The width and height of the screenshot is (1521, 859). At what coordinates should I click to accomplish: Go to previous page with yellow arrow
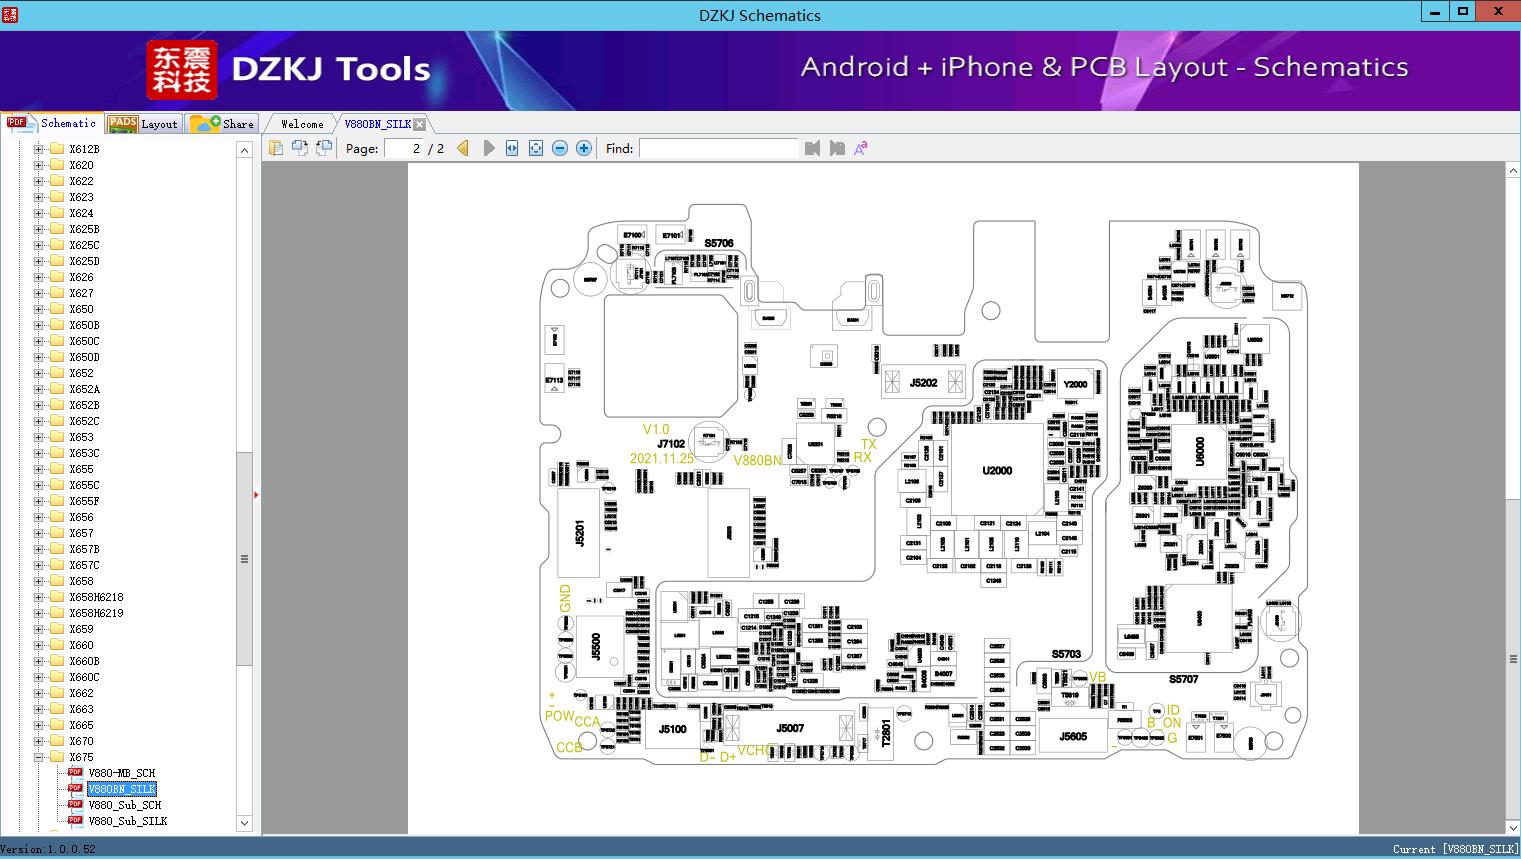463,148
